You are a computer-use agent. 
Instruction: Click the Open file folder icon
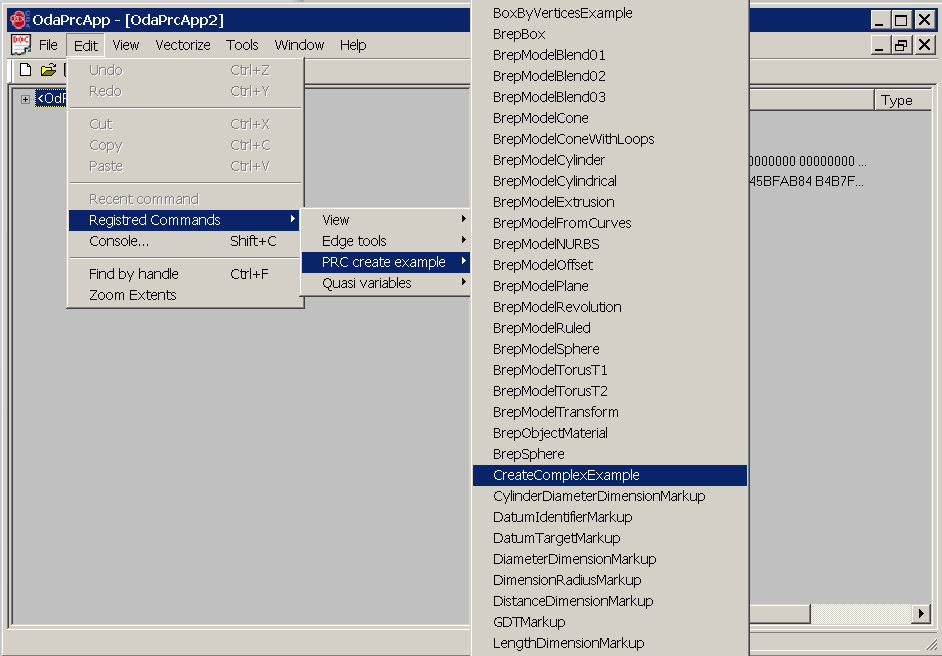(48, 70)
